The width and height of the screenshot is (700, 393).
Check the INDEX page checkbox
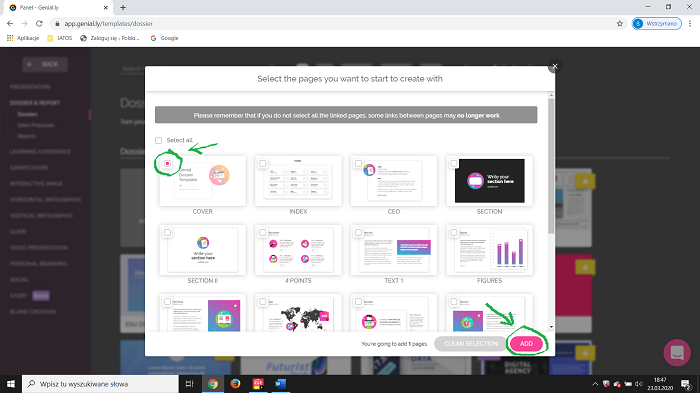[263, 163]
